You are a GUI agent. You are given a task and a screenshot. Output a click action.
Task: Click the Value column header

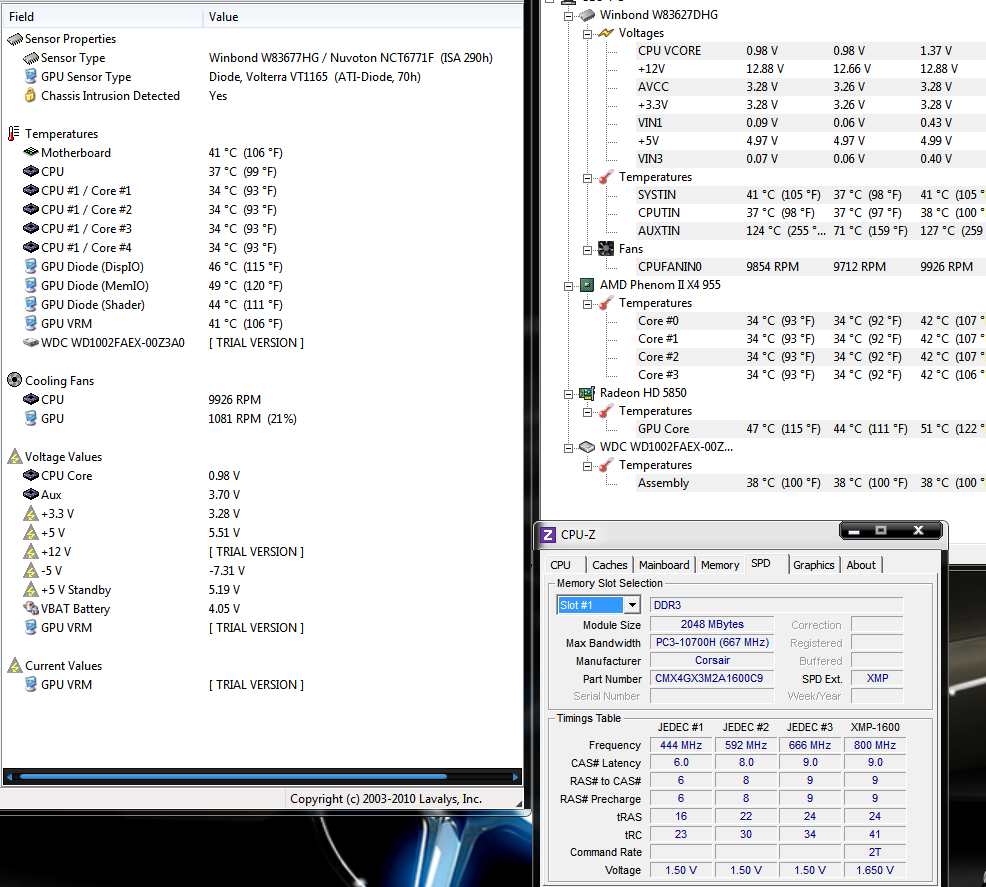pyautogui.click(x=363, y=17)
